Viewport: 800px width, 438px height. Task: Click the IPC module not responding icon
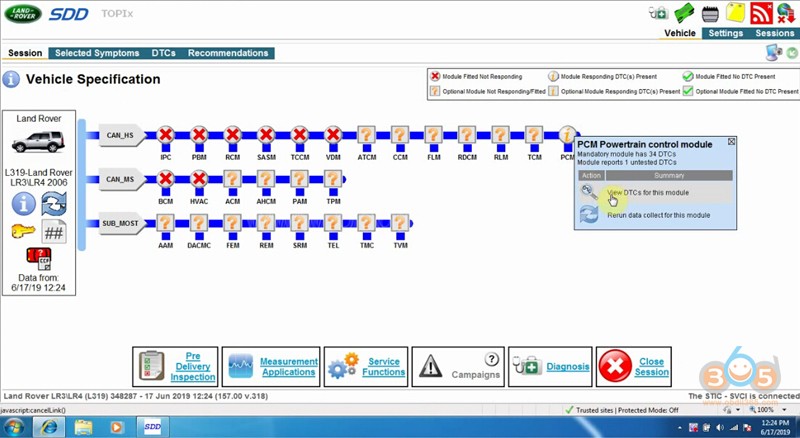pyautogui.click(x=165, y=135)
